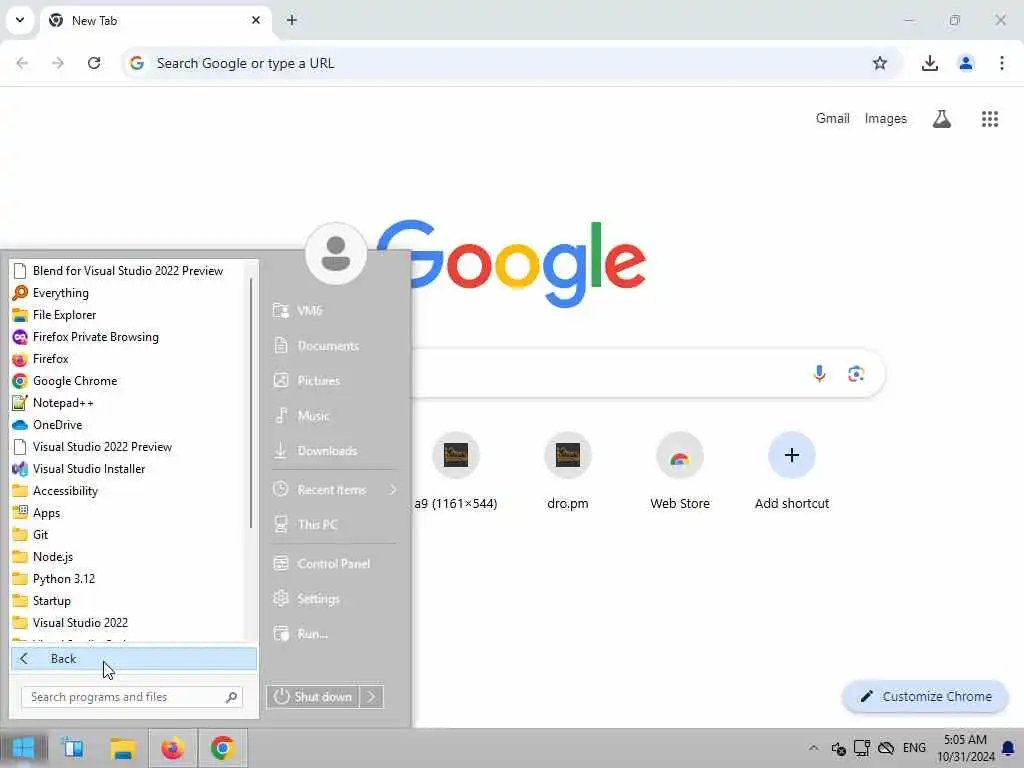Open the Chrome profile icon
Viewport: 1024px width, 768px height.
[x=966, y=63]
